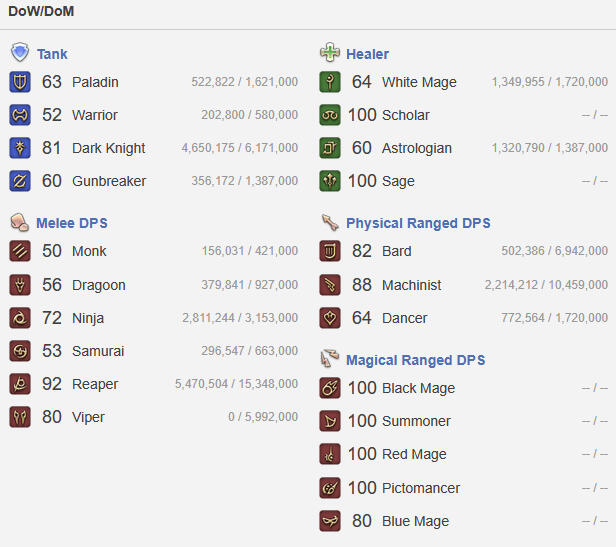Click the Blue Mage job icon
616x547 pixels.
coord(330,521)
